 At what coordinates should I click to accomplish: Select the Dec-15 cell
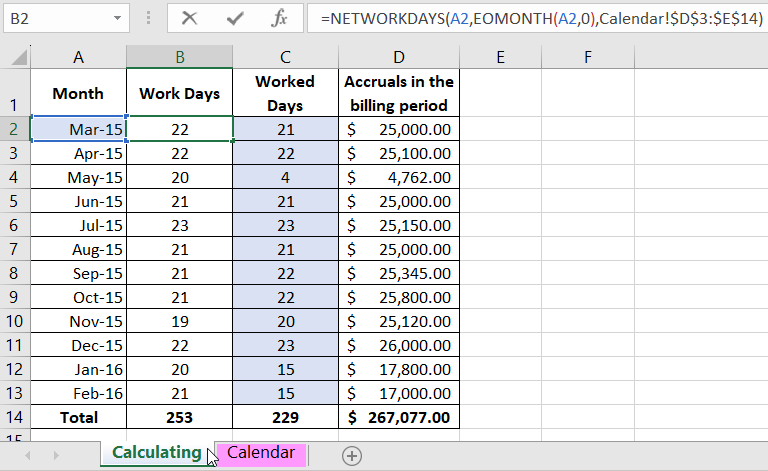tap(78, 345)
